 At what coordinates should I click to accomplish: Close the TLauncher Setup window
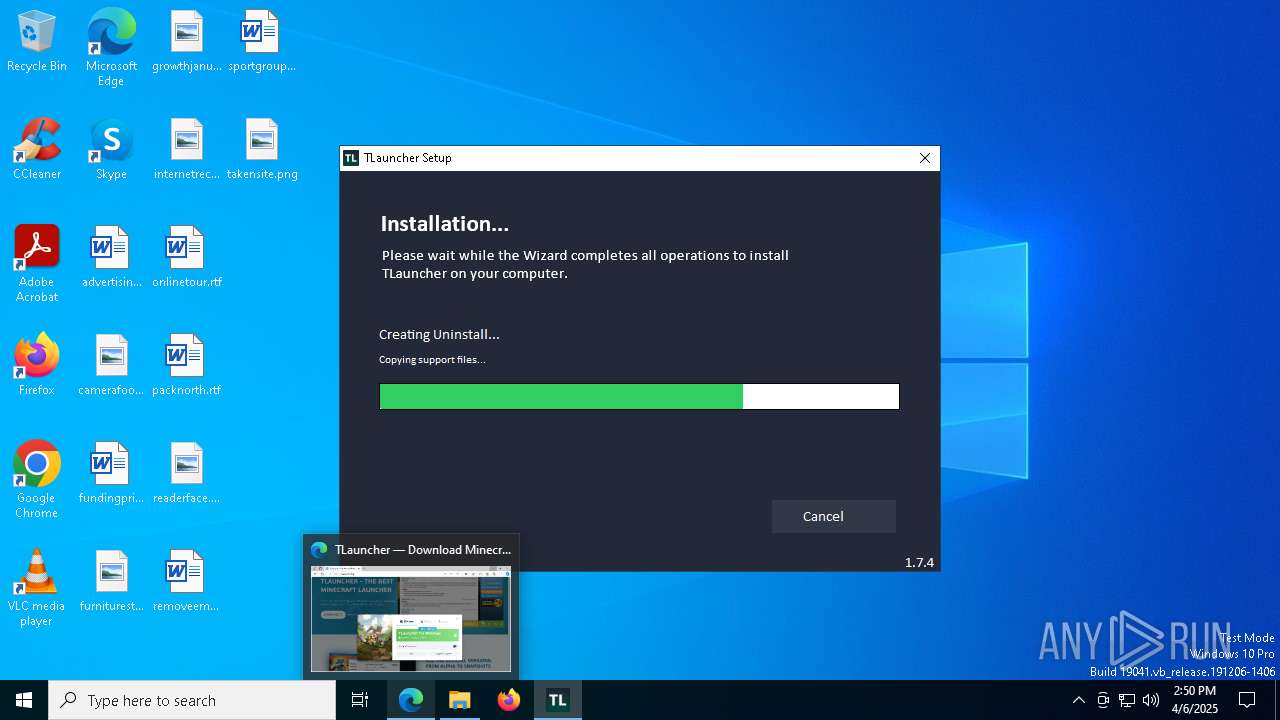pyautogui.click(x=924, y=158)
